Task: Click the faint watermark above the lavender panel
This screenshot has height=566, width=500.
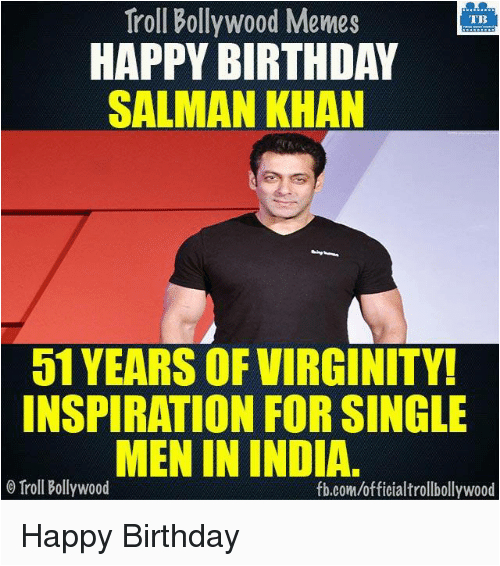Action: 472,134
